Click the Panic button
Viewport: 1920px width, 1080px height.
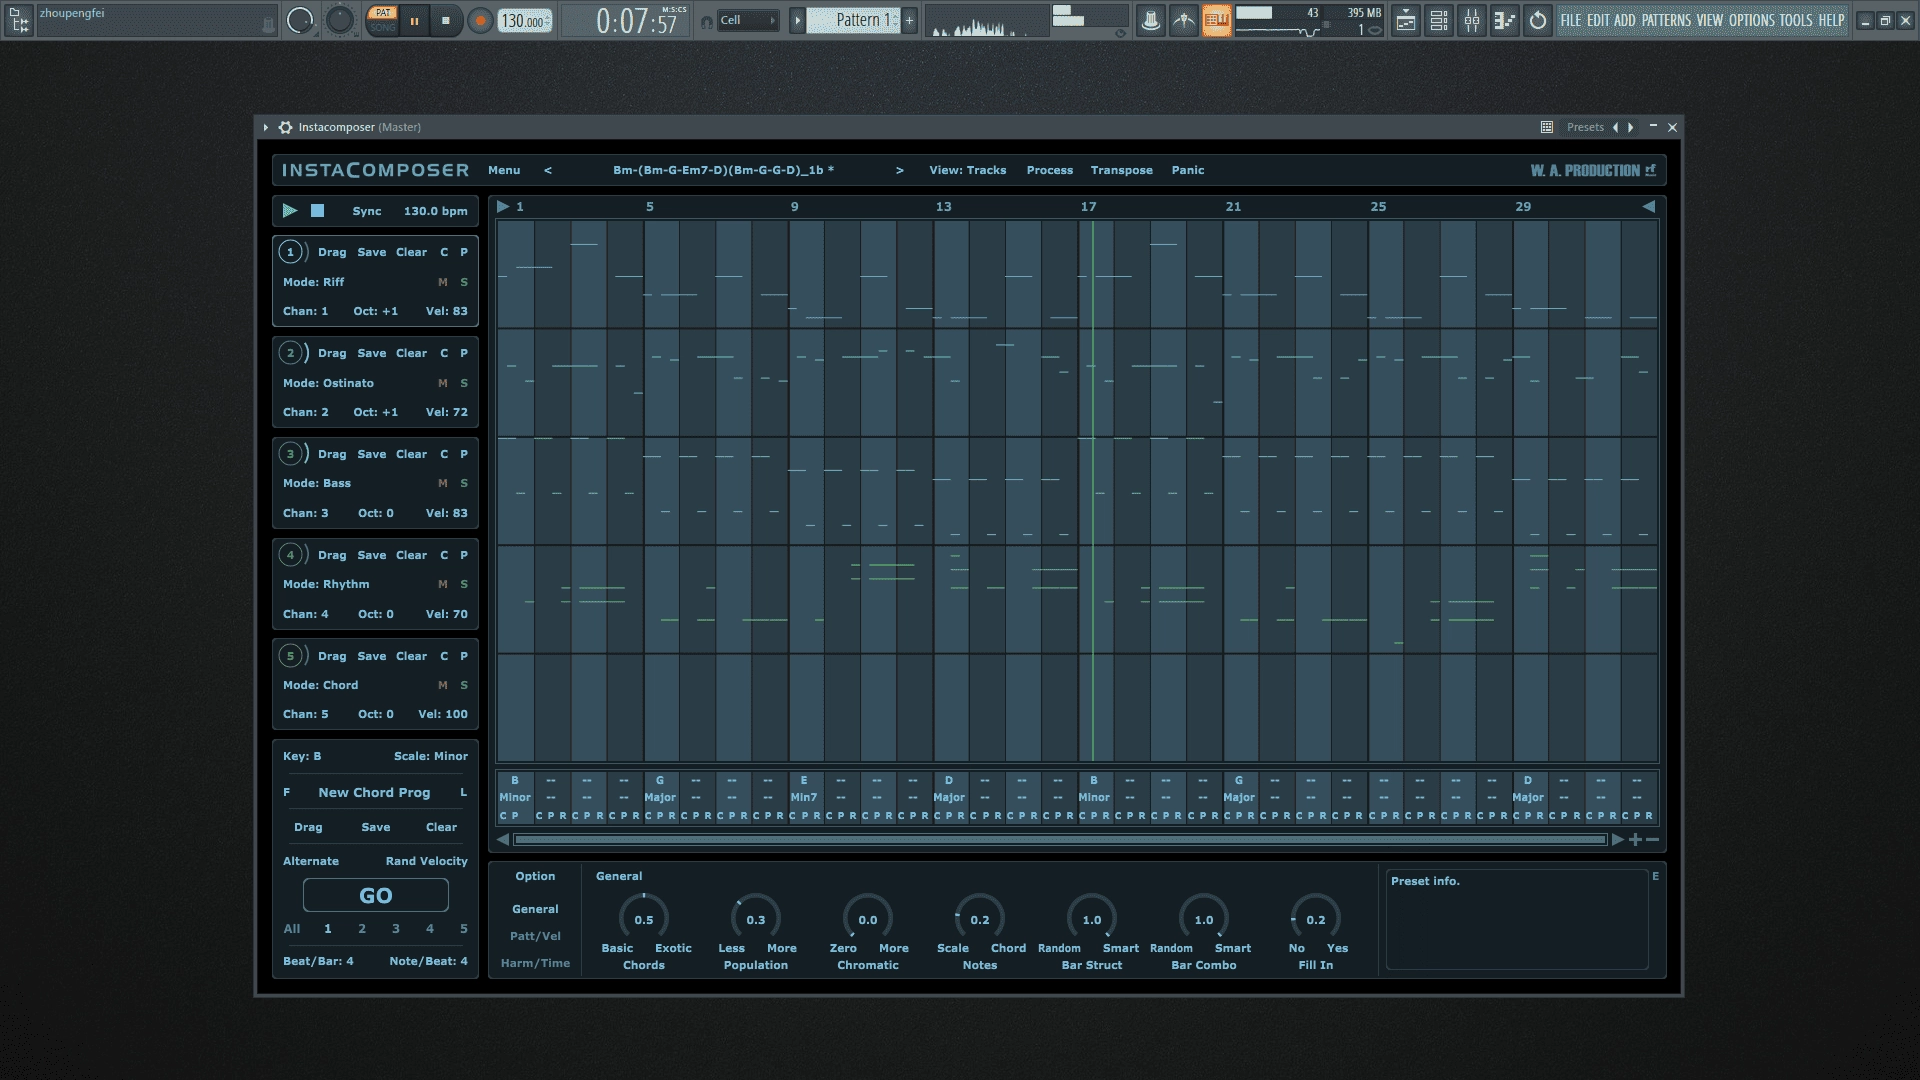click(x=1188, y=170)
